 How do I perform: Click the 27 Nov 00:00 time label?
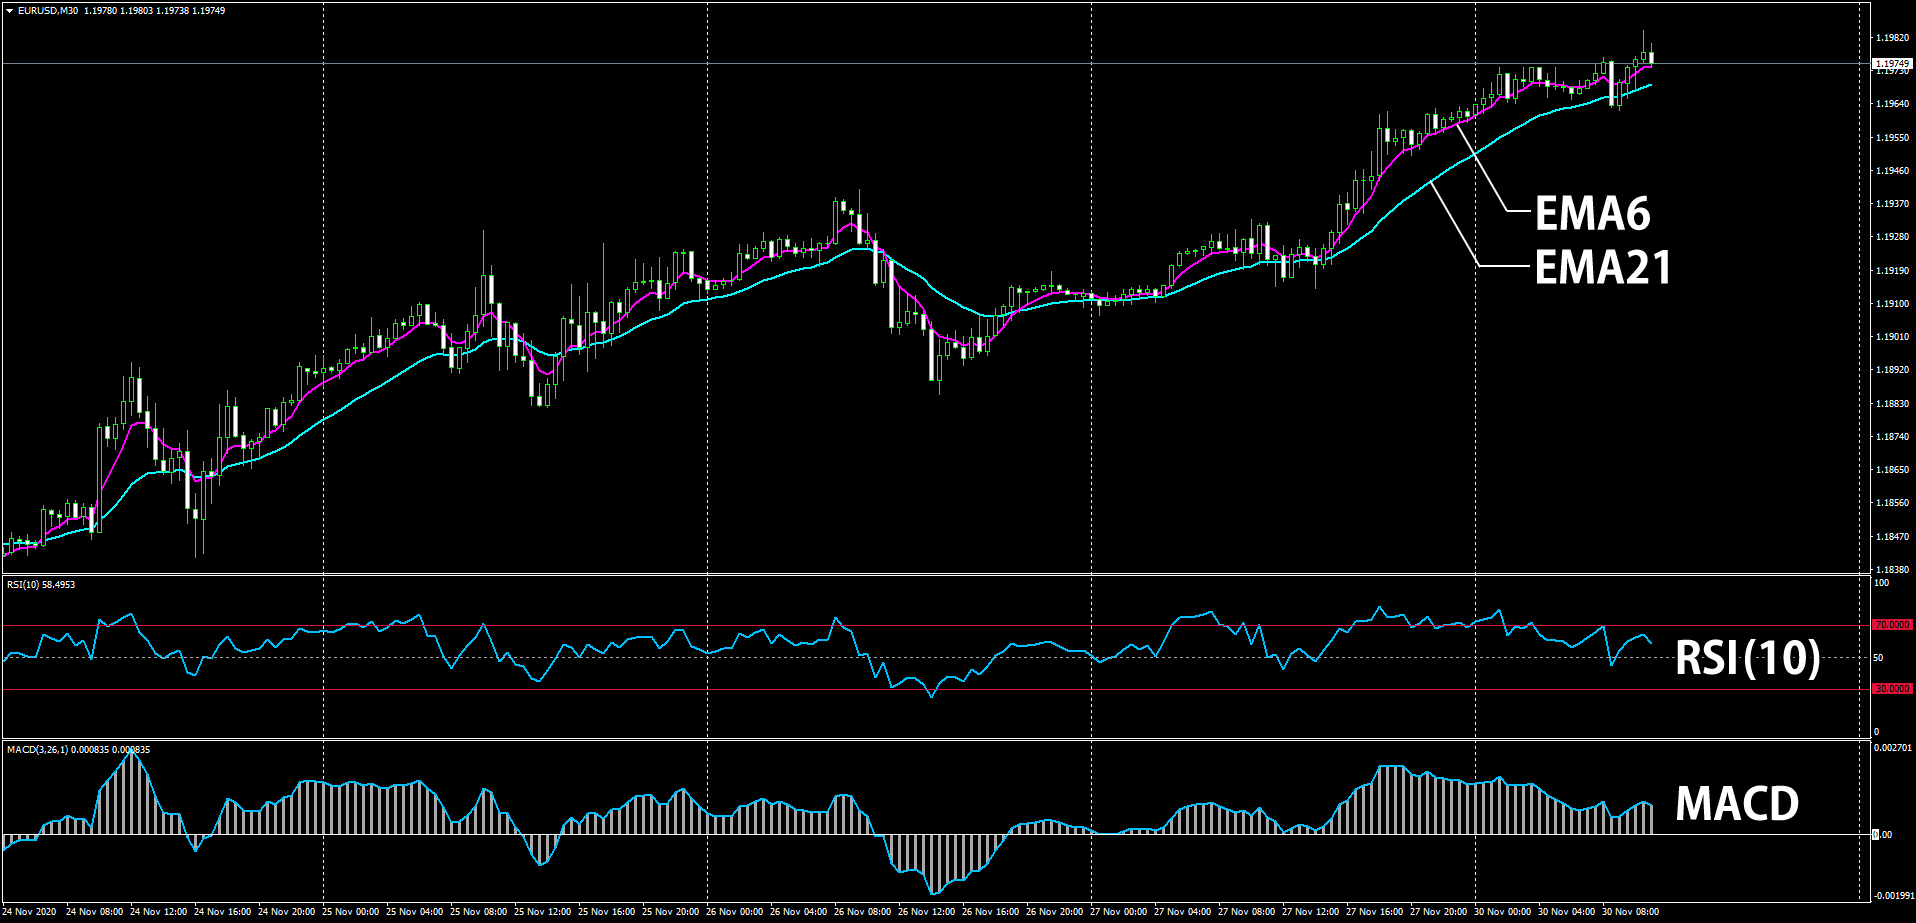[1118, 911]
